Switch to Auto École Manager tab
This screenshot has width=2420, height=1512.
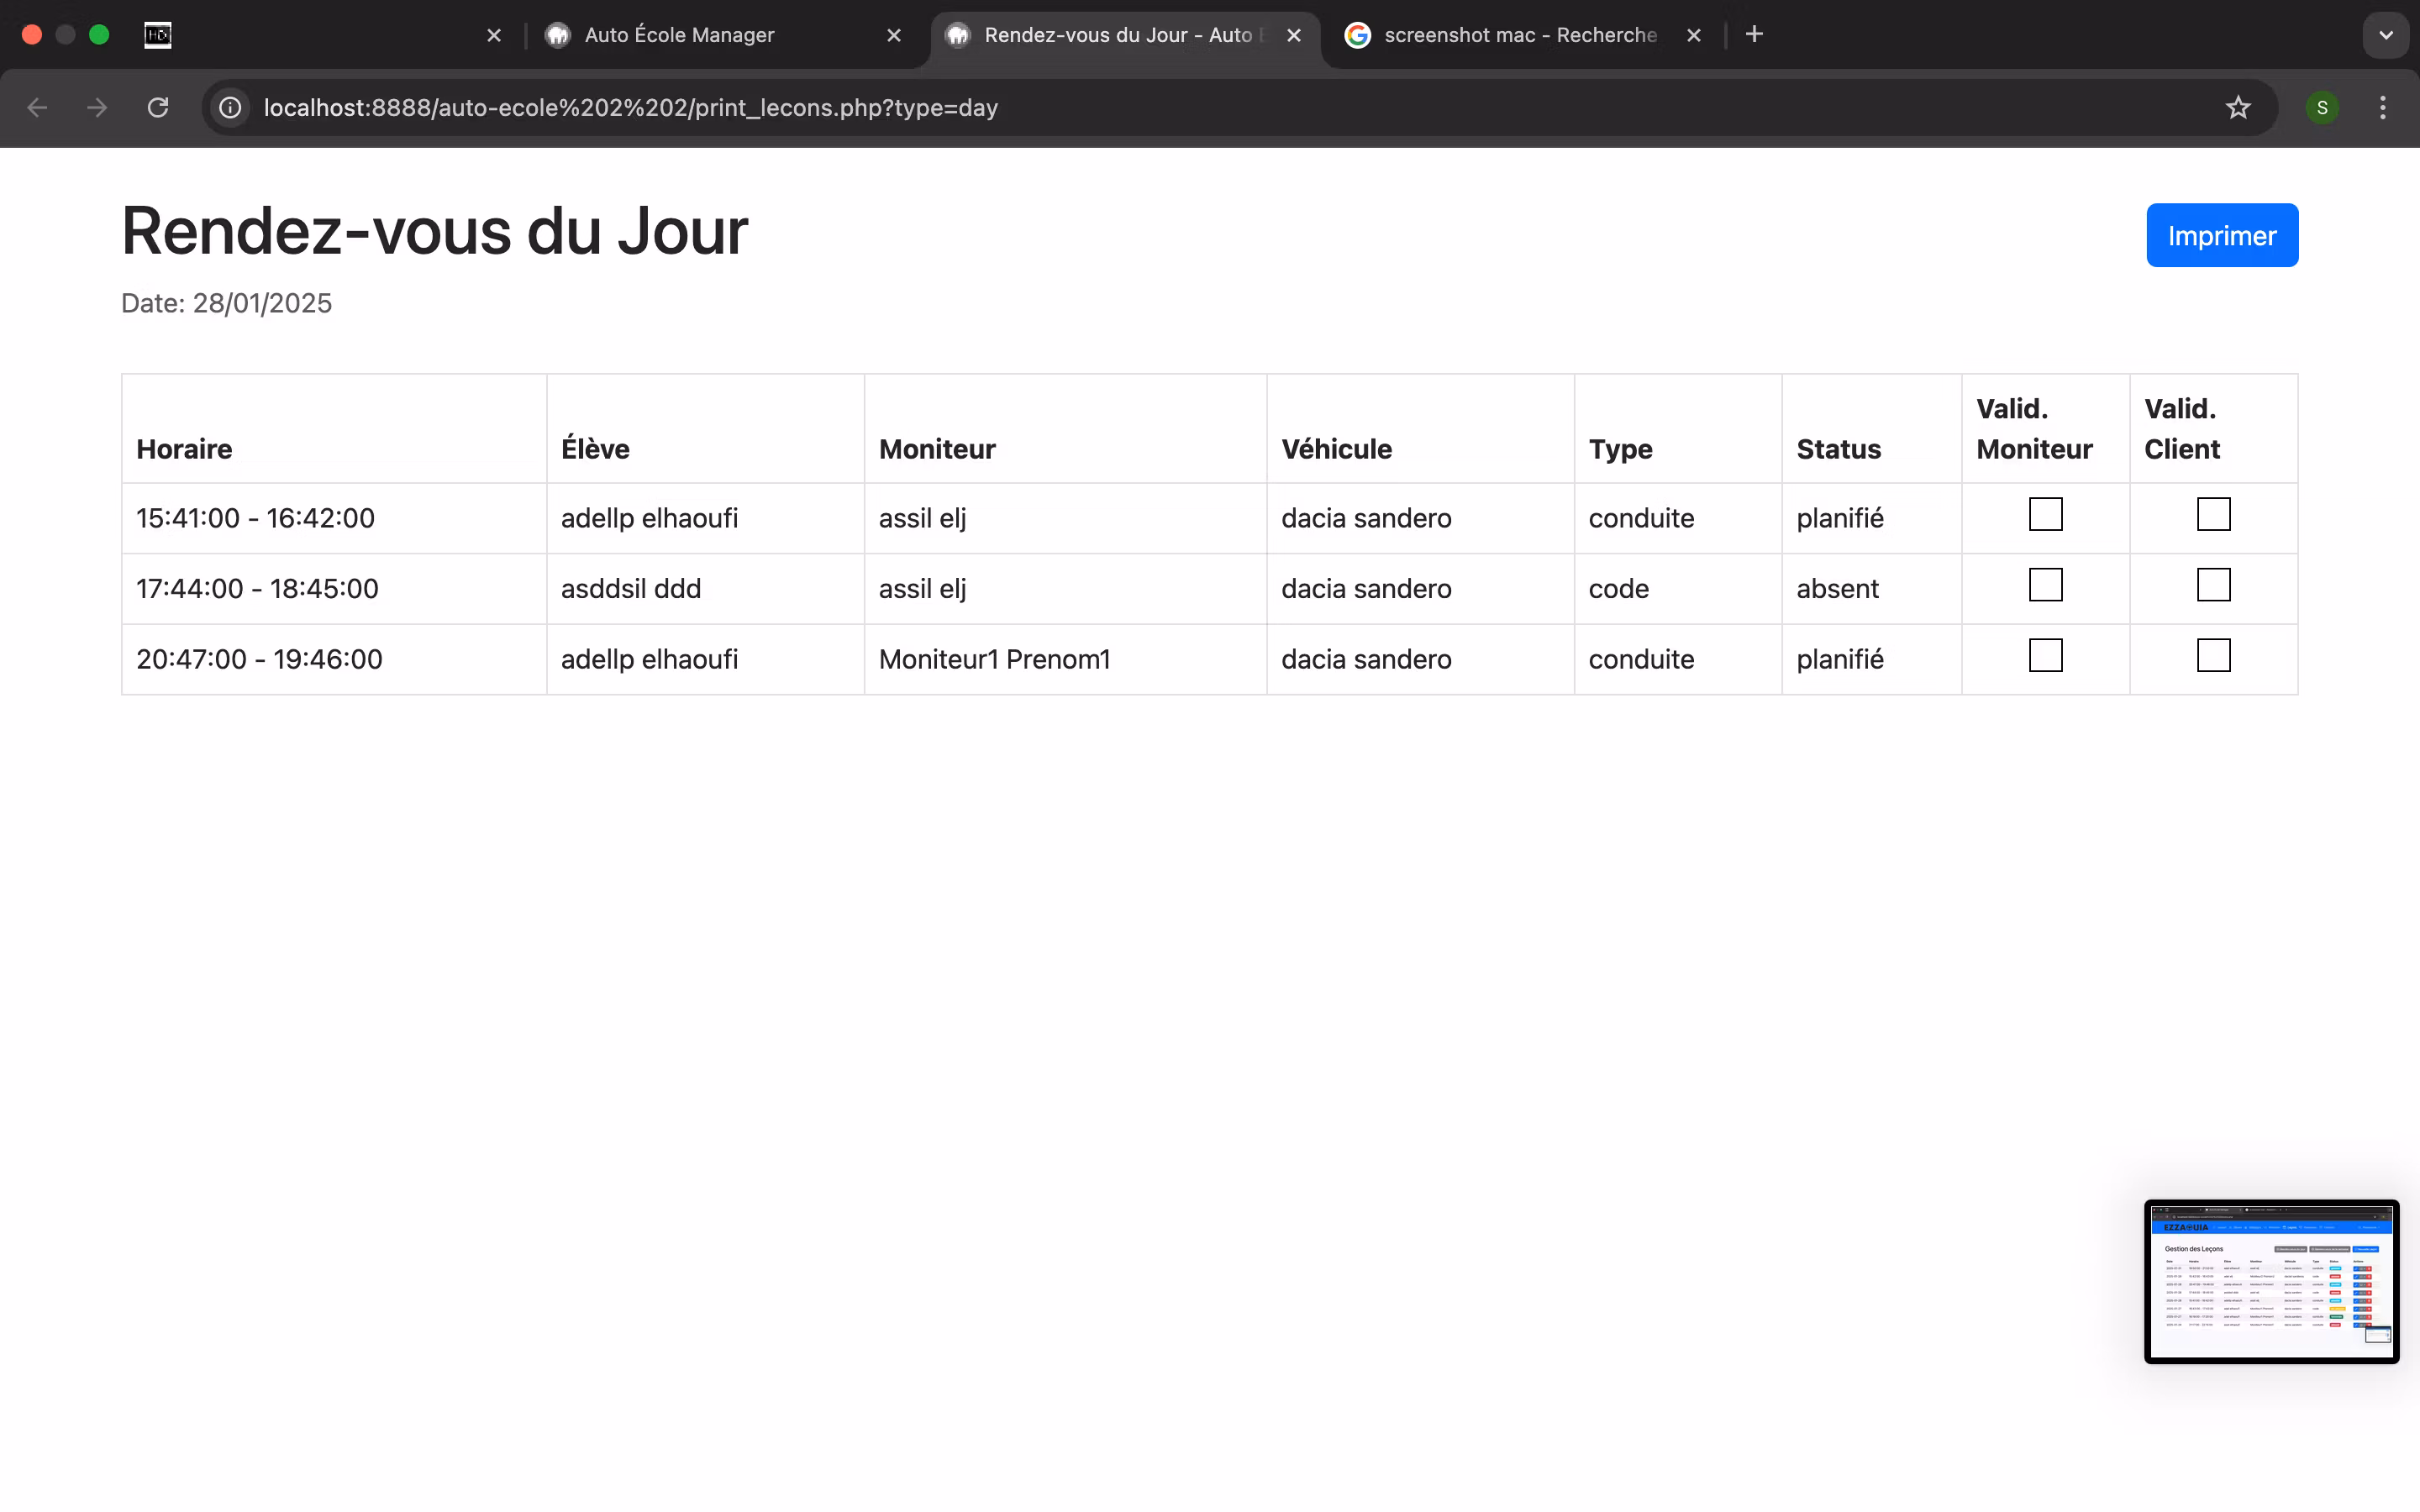point(680,35)
